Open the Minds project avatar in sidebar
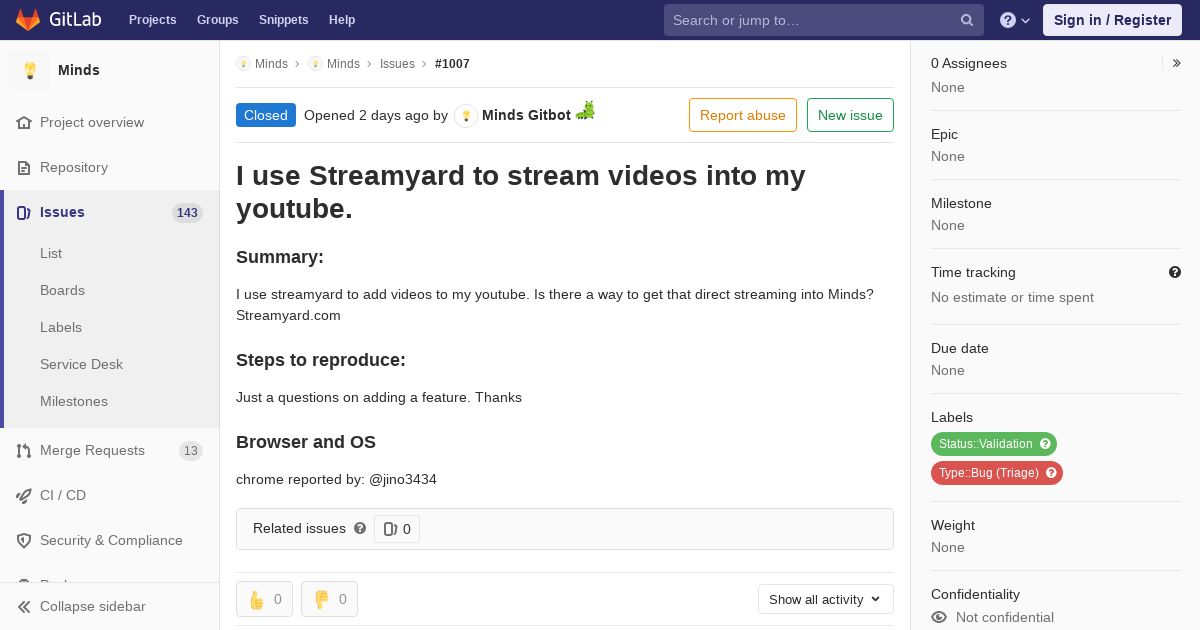Image resolution: width=1200 pixels, height=630 pixels. coord(30,70)
